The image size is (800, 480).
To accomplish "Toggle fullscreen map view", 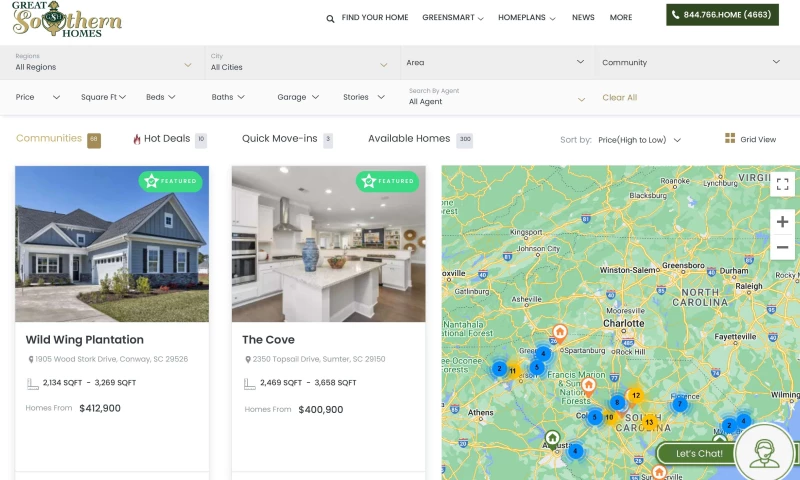I will point(782,184).
